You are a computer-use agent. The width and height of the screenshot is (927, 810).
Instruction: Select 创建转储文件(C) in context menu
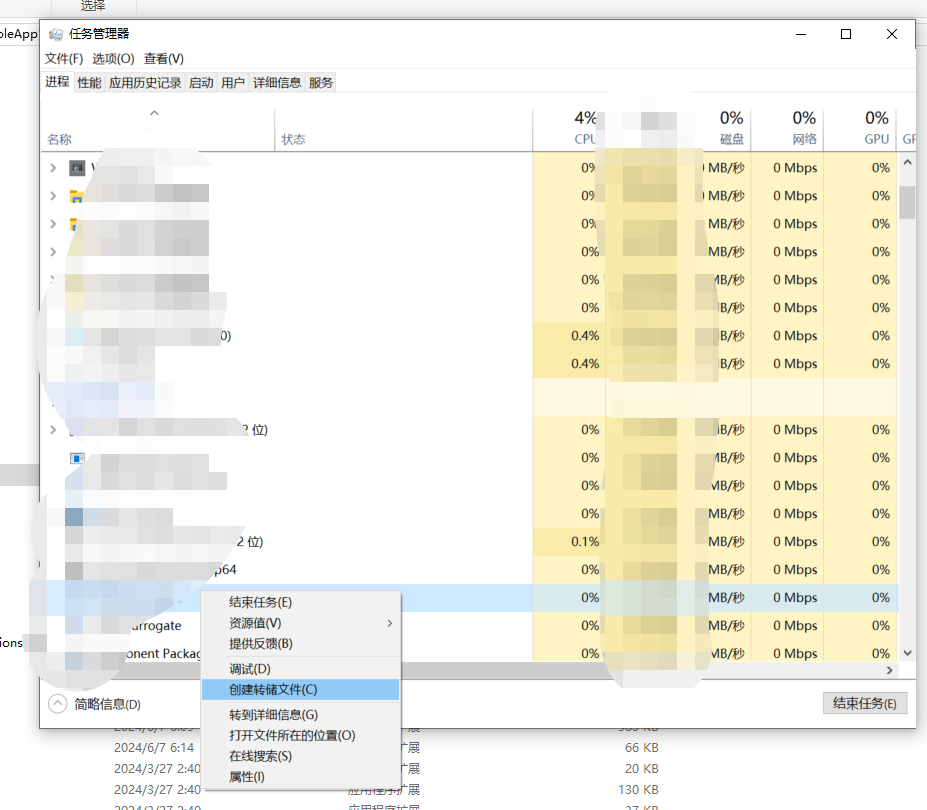(x=300, y=689)
